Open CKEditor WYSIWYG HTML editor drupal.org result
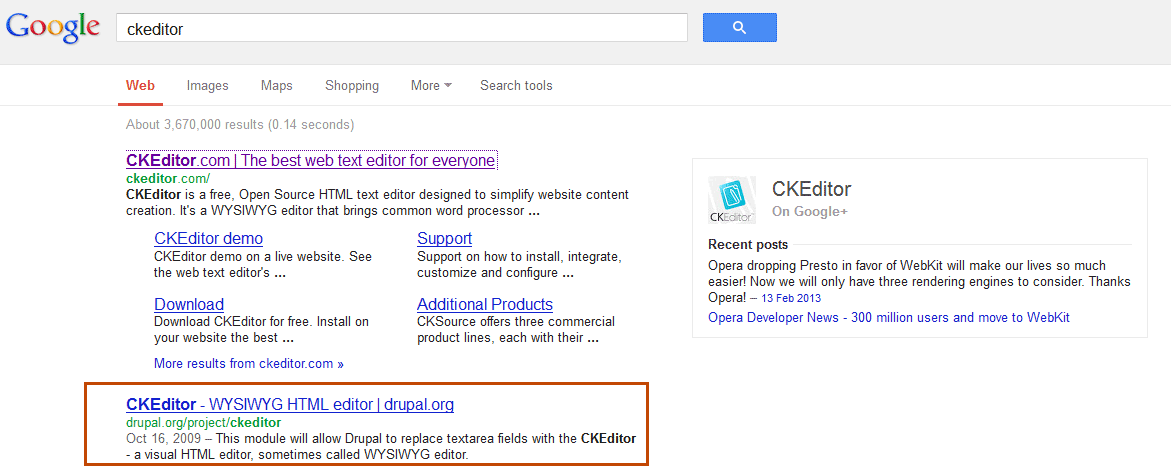The width and height of the screenshot is (1171, 472). coord(290,405)
